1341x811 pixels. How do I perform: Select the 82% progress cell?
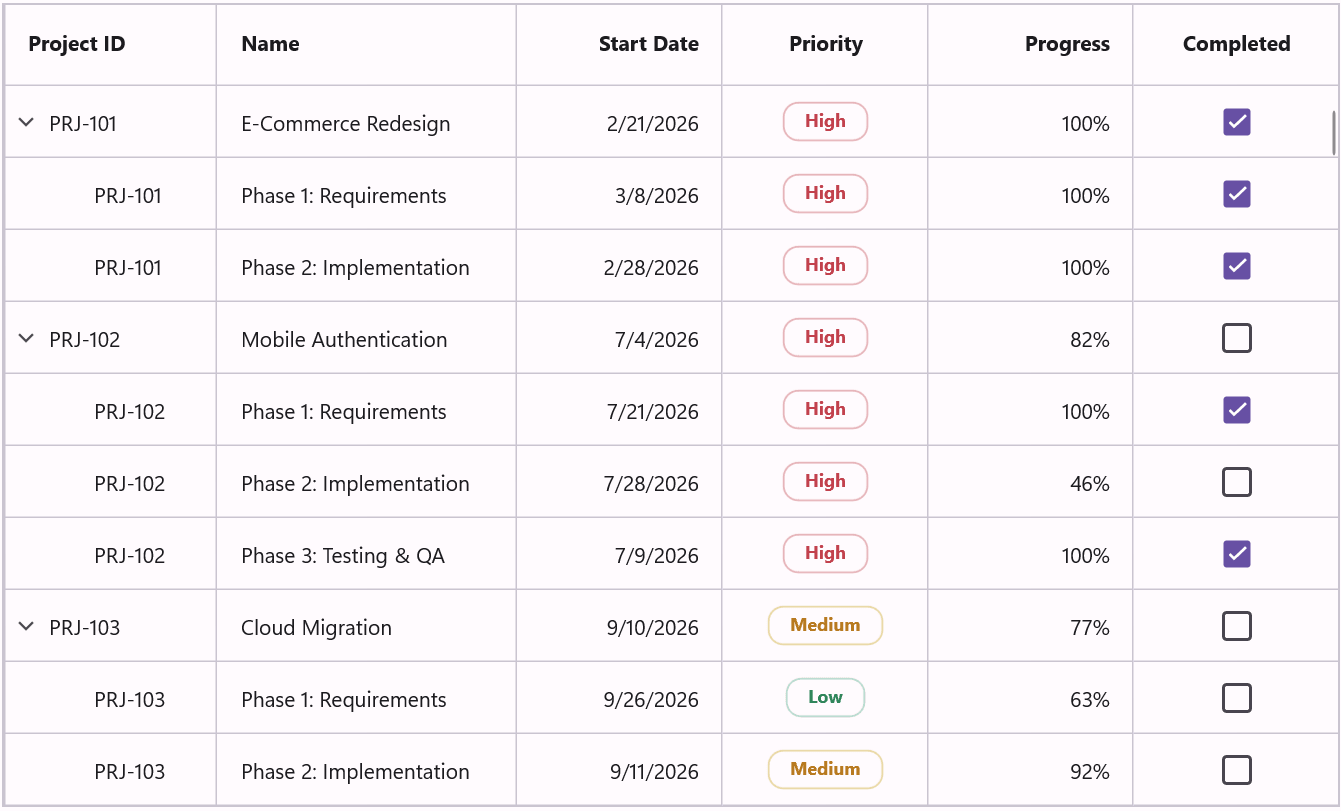1030,338
